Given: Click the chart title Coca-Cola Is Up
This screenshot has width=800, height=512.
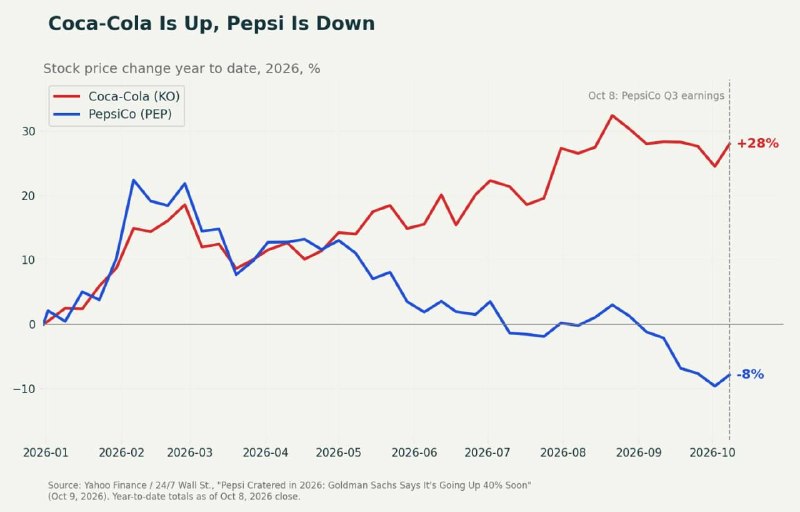Looking at the screenshot, I should pyautogui.click(x=211, y=23).
